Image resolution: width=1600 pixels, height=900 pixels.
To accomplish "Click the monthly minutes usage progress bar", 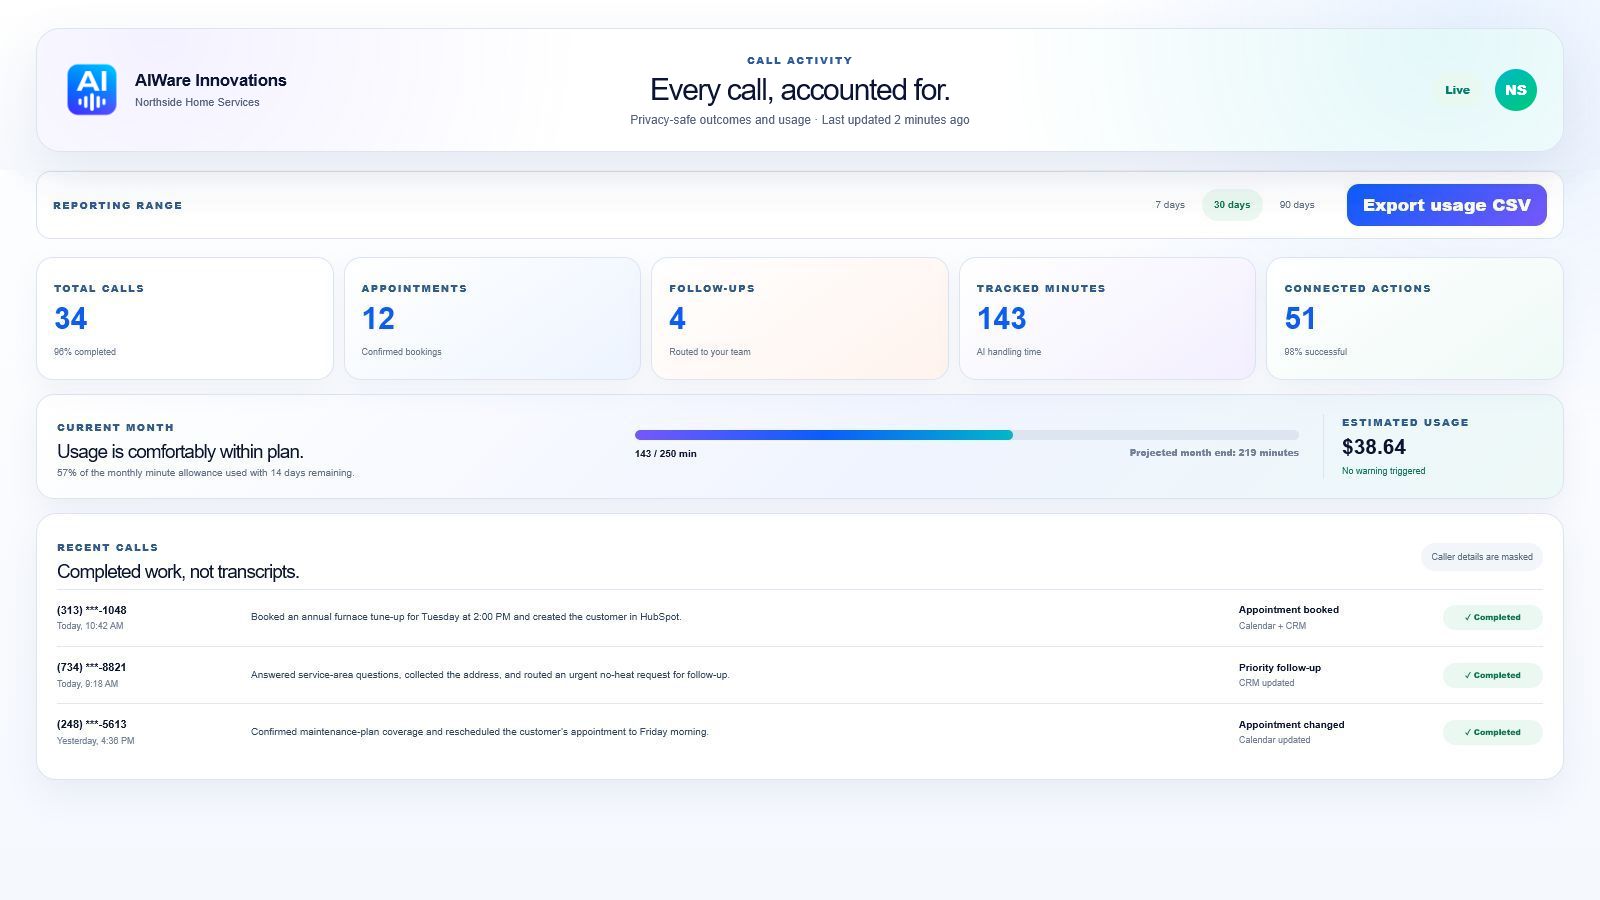I will click(x=966, y=435).
